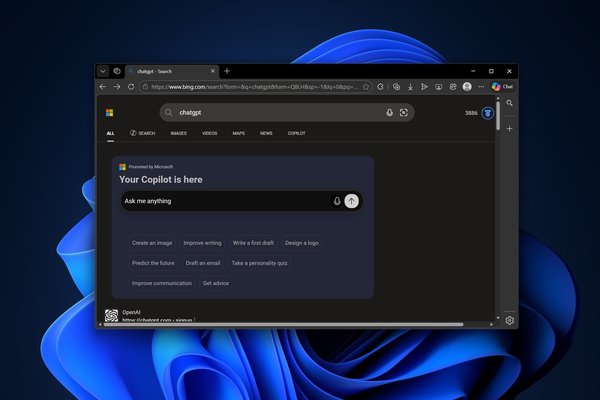
Task: Click the Share send-arrow toolbar icon
Action: [x=424, y=87]
